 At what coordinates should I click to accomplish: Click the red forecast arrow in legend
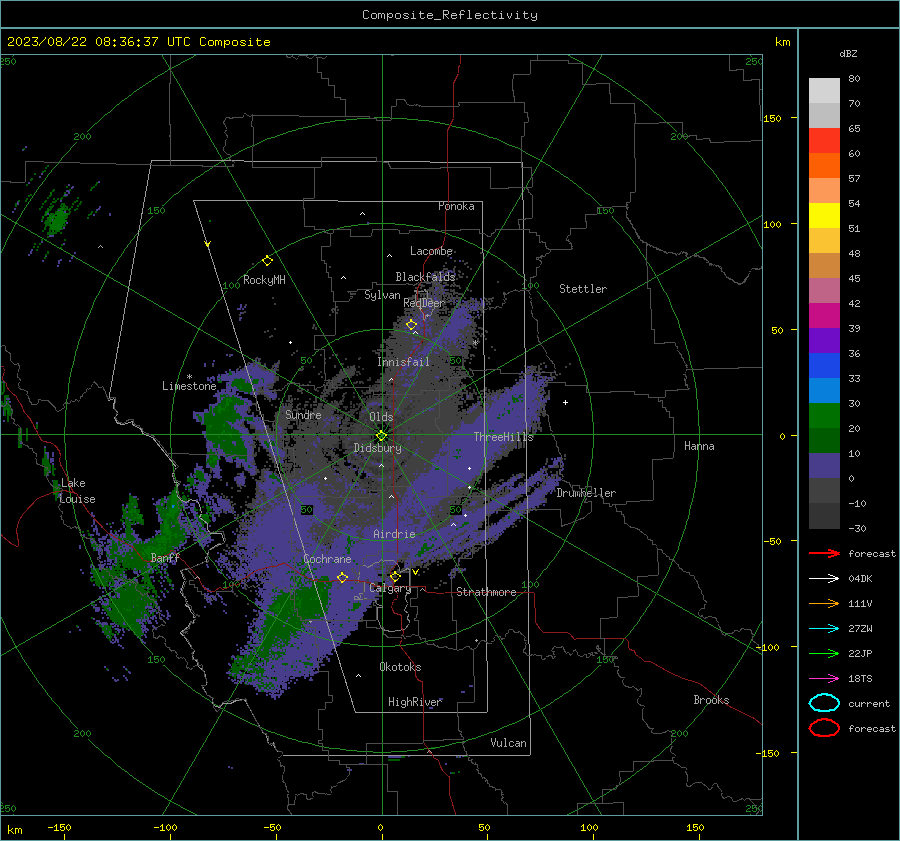824,553
